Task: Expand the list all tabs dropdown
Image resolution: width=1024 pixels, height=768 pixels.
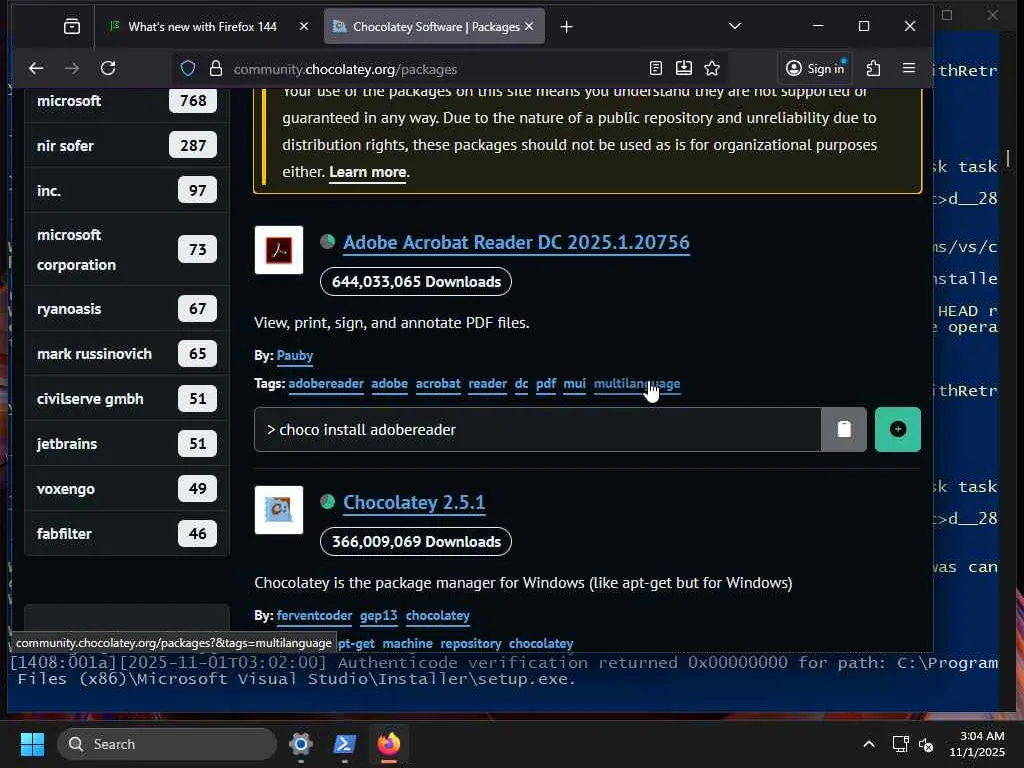Action: pyautogui.click(x=735, y=26)
